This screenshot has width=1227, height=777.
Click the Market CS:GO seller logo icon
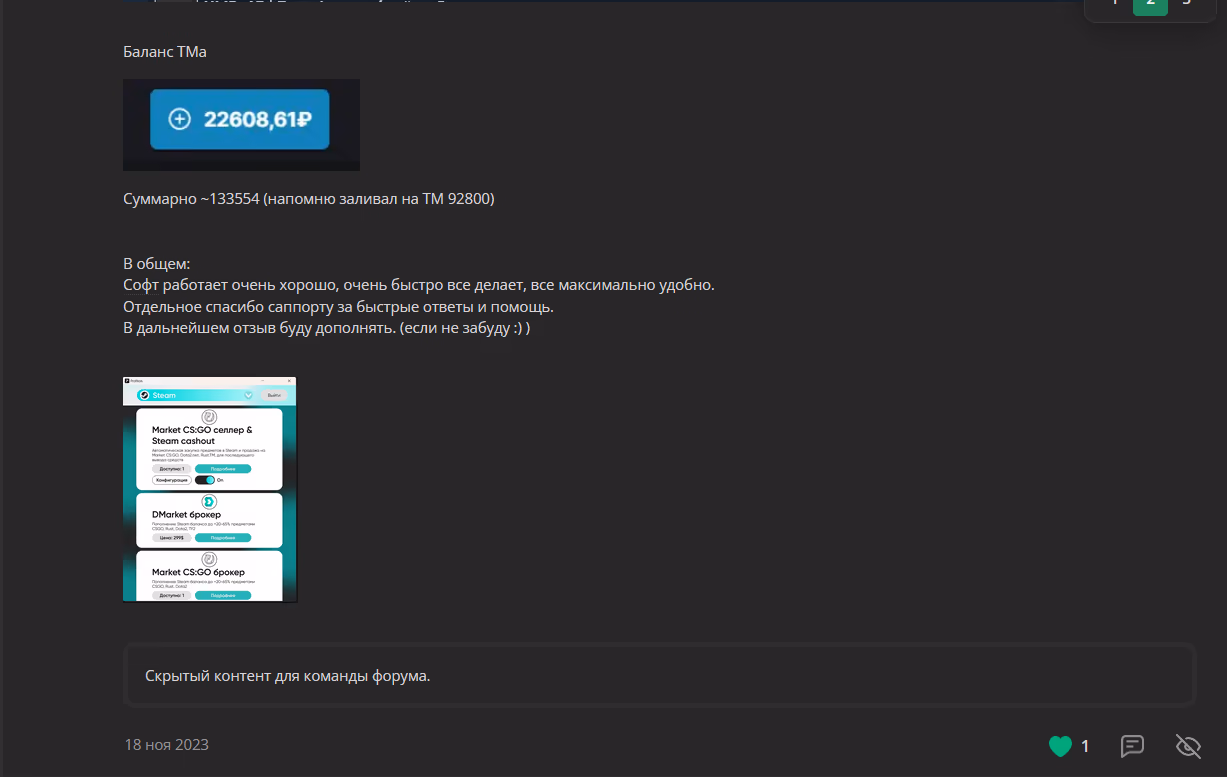point(209,417)
